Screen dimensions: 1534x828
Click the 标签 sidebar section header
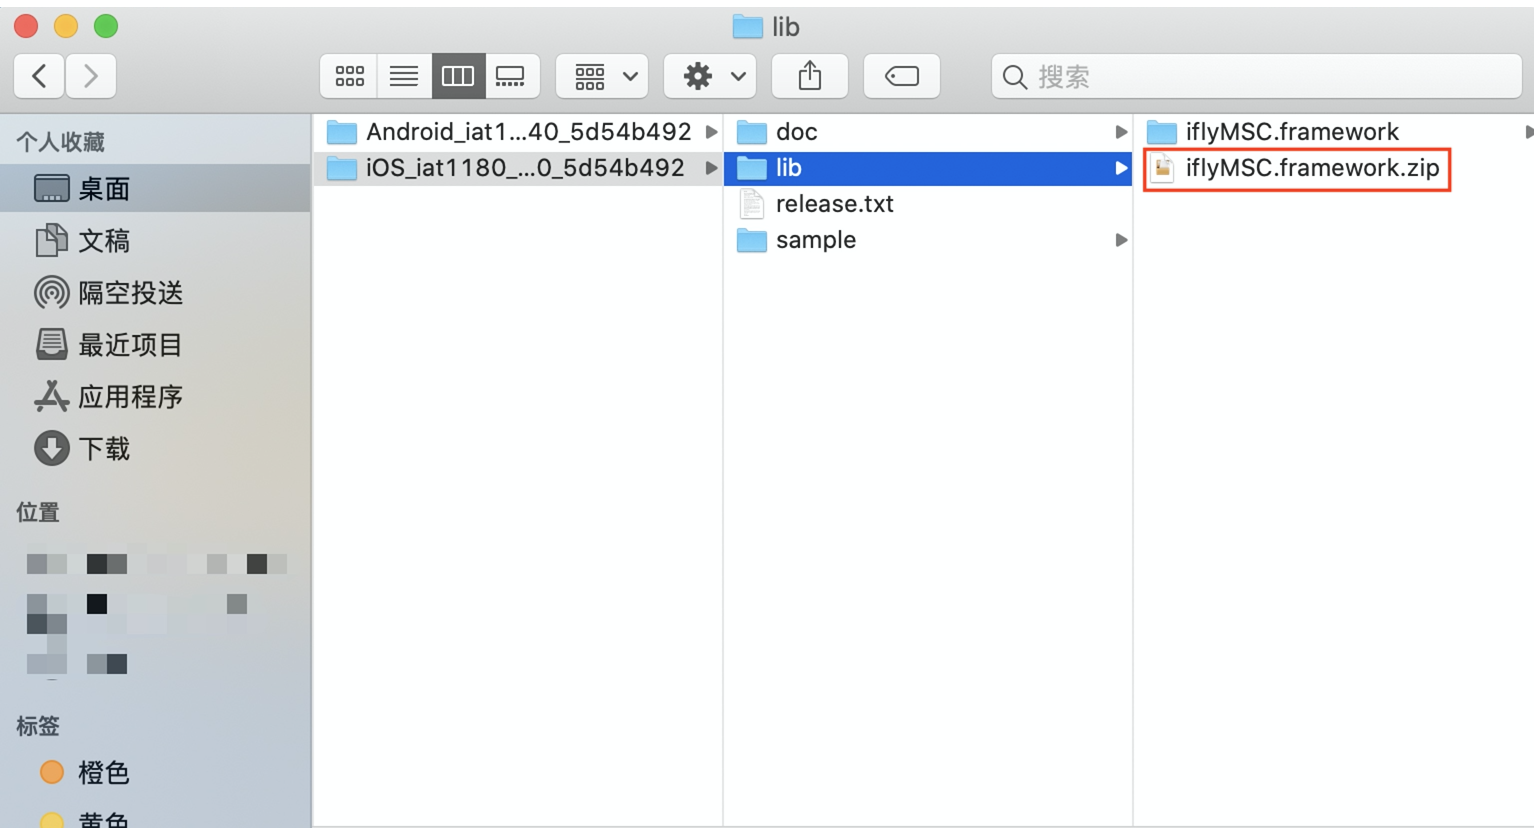point(38,726)
